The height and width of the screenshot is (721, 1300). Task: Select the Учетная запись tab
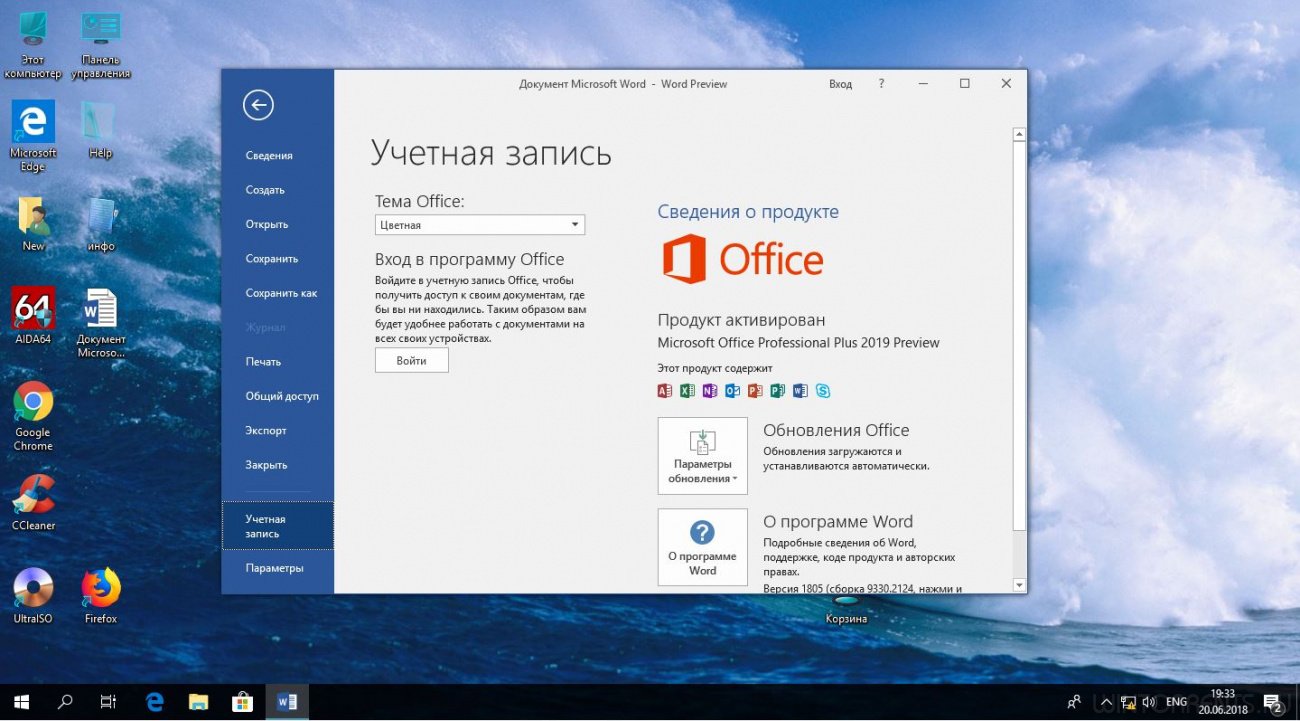278,526
